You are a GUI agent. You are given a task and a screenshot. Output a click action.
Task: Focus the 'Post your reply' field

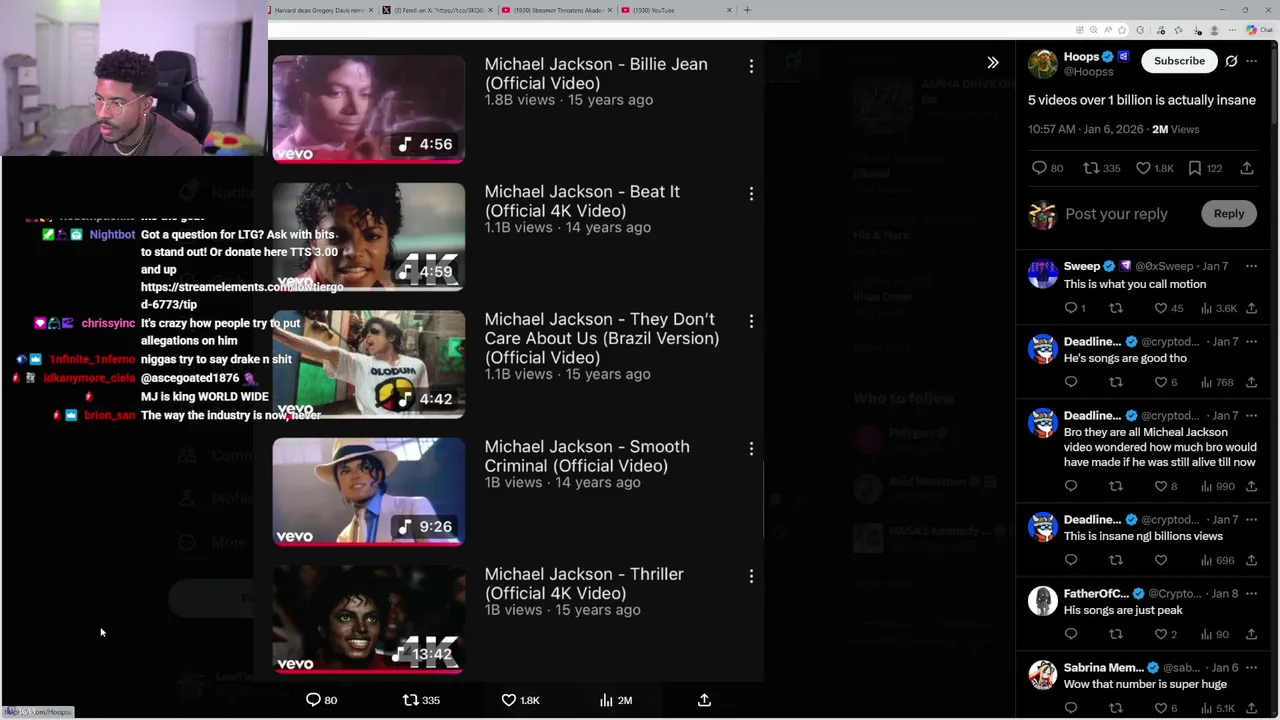(x=1116, y=214)
